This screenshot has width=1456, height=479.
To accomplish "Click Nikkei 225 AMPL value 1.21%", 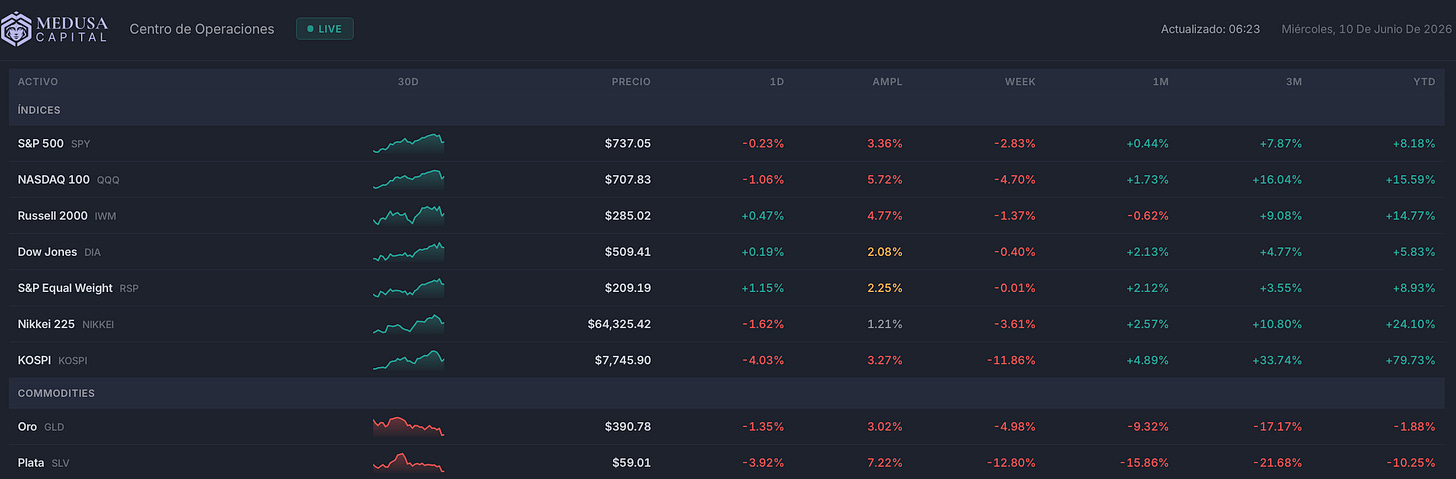I will coord(885,324).
